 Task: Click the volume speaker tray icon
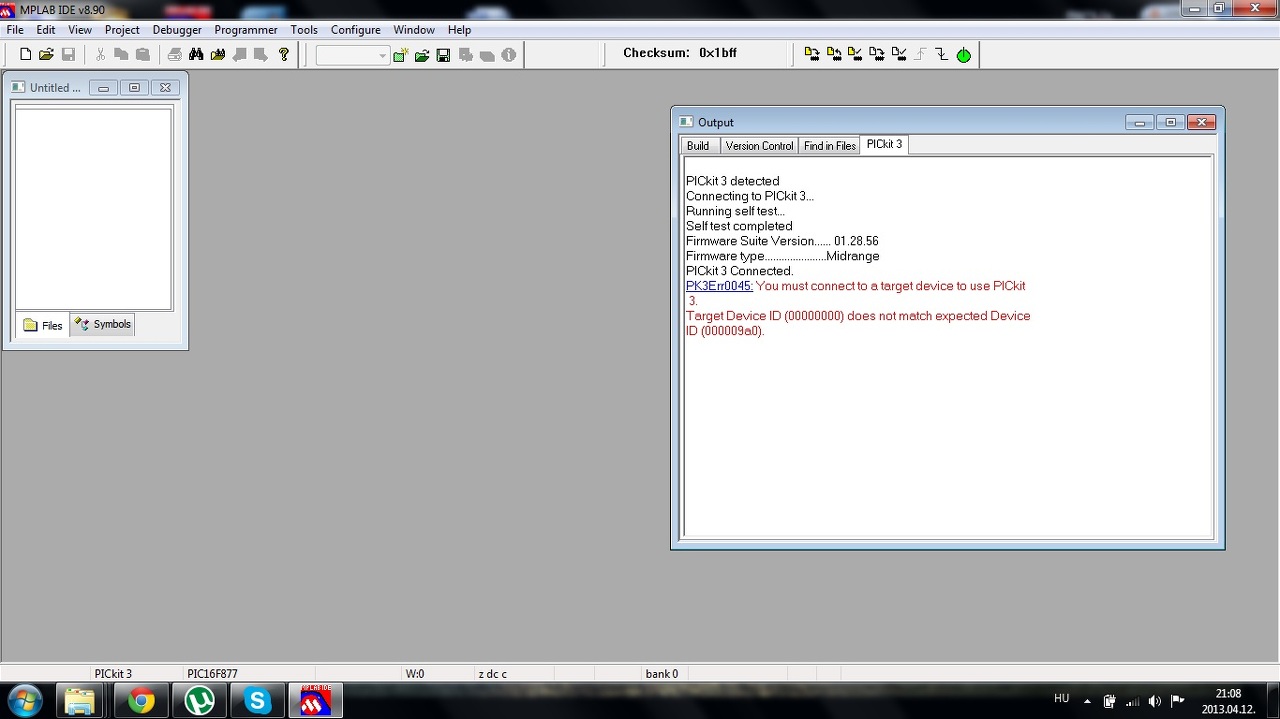pyautogui.click(x=1155, y=701)
